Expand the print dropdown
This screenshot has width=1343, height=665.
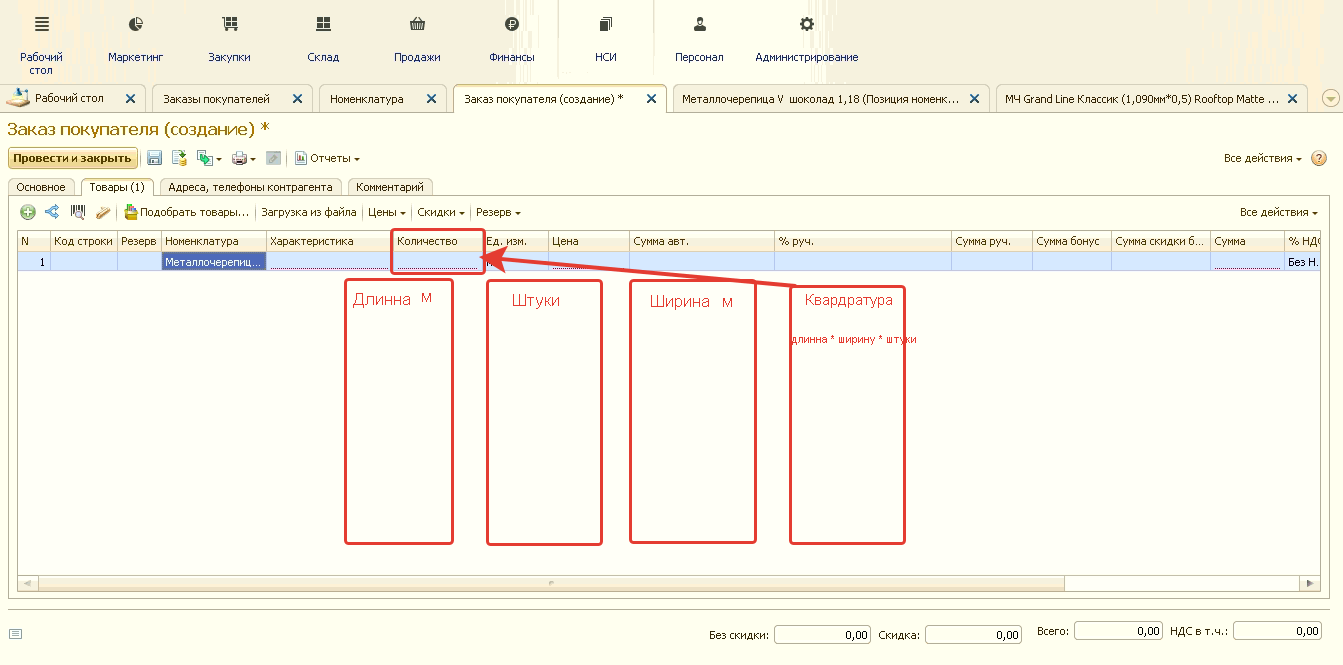pos(244,158)
